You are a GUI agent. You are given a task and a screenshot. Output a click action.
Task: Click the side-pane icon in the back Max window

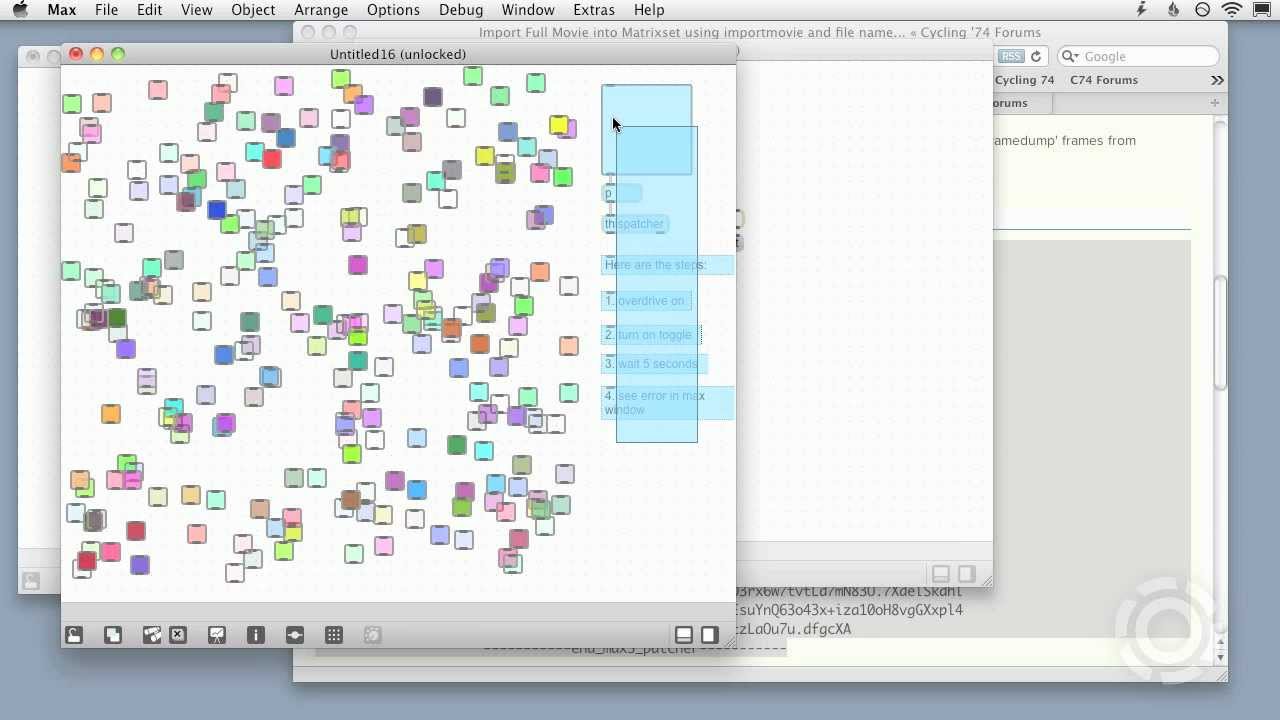(966, 574)
